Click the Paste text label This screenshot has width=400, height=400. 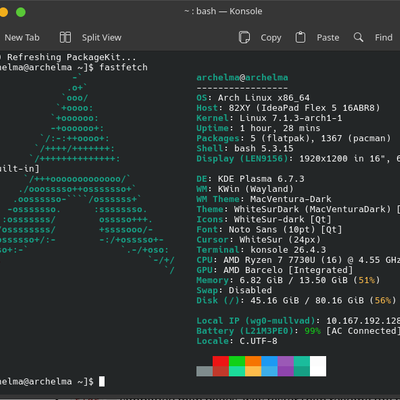pos(328,38)
